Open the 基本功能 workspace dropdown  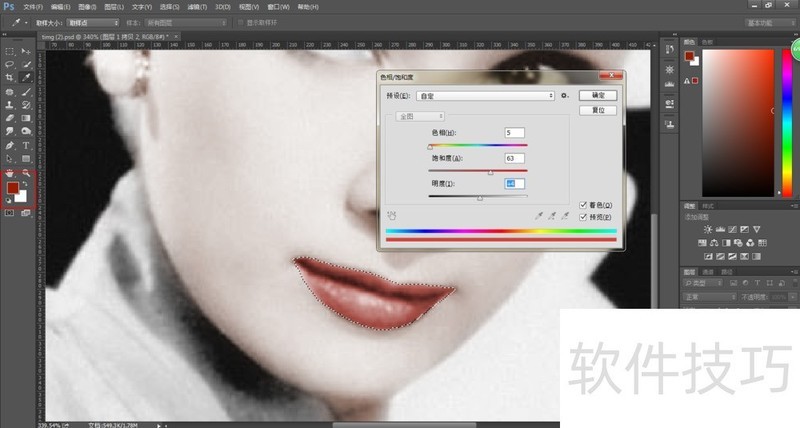[x=768, y=21]
